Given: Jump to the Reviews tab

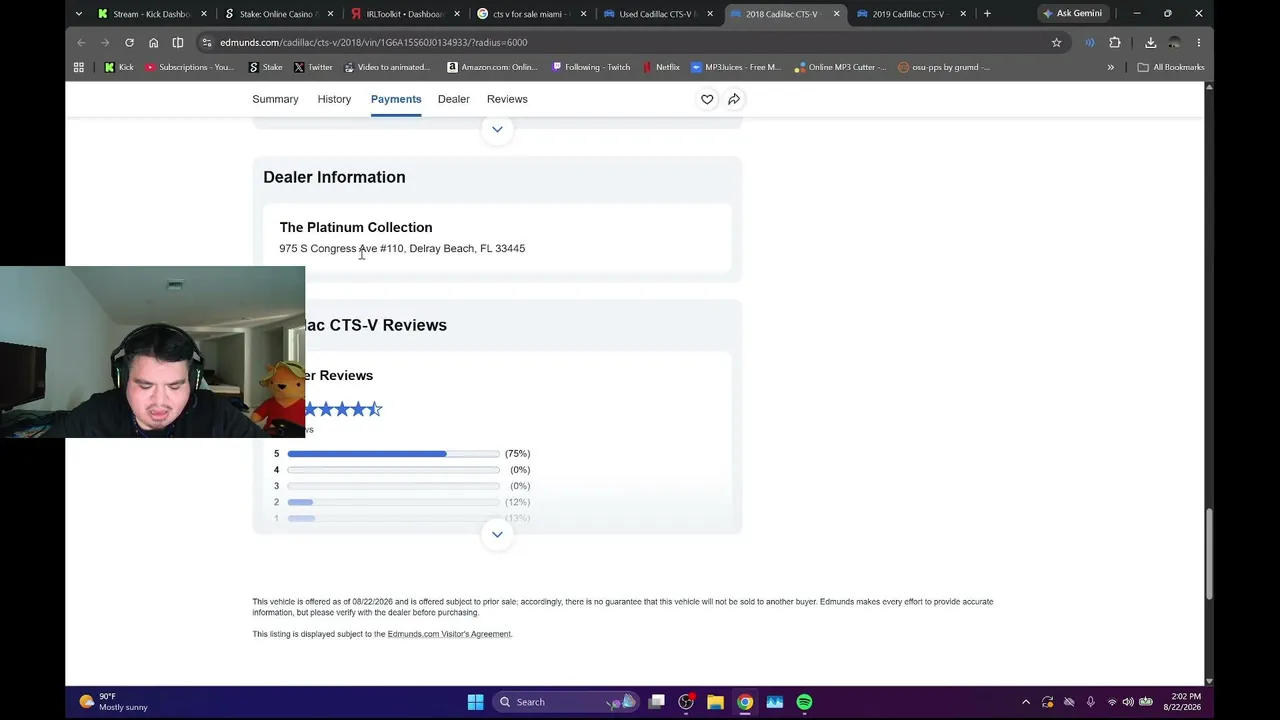Looking at the screenshot, I should coord(507,99).
